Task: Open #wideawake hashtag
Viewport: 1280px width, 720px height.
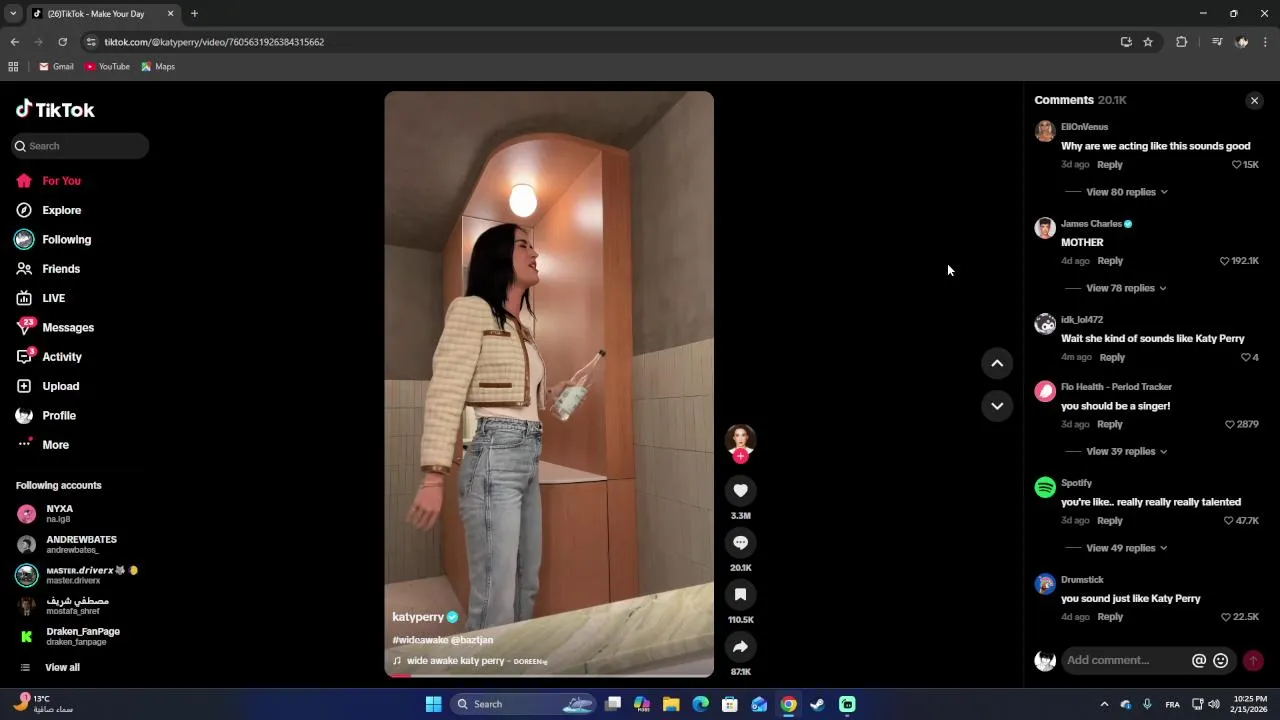Action: pyautogui.click(x=420, y=640)
